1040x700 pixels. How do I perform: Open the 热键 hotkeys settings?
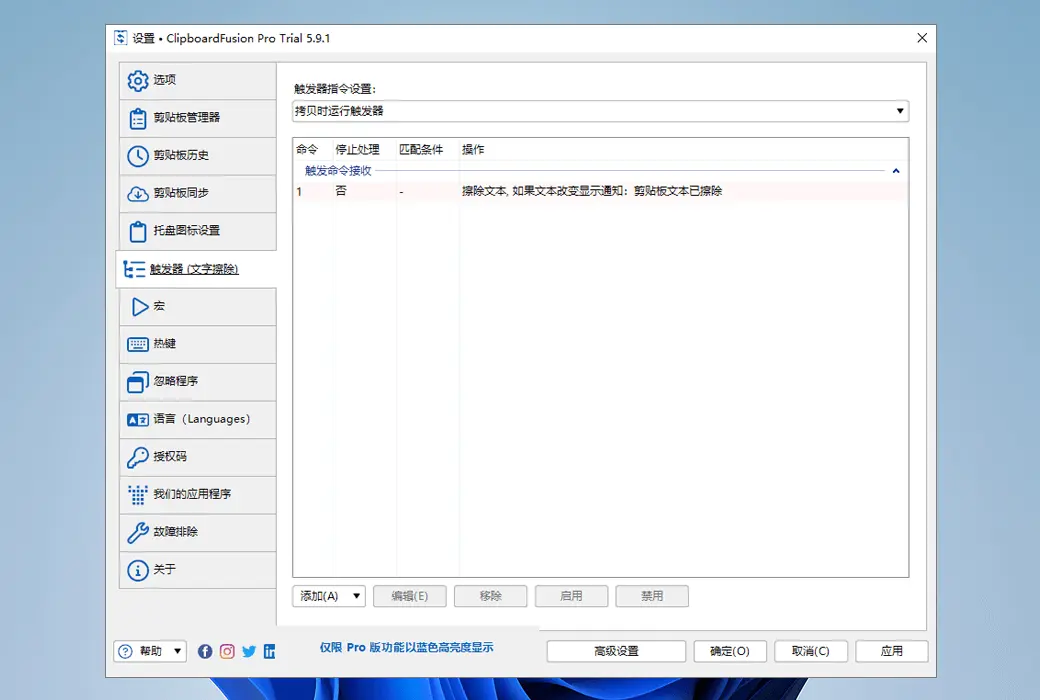165,344
